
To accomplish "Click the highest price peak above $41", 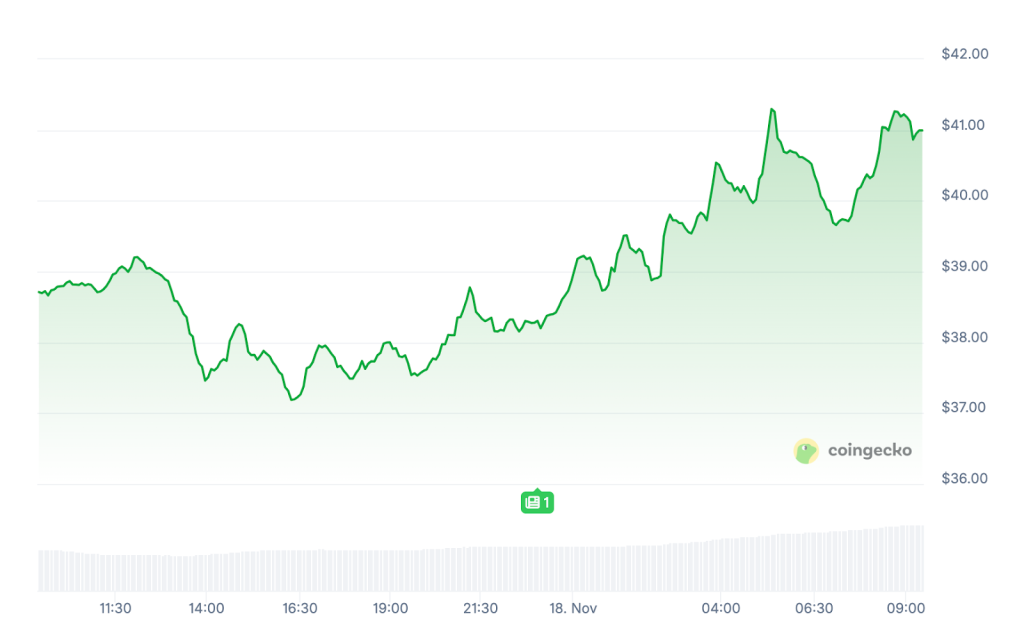I will click(772, 109).
